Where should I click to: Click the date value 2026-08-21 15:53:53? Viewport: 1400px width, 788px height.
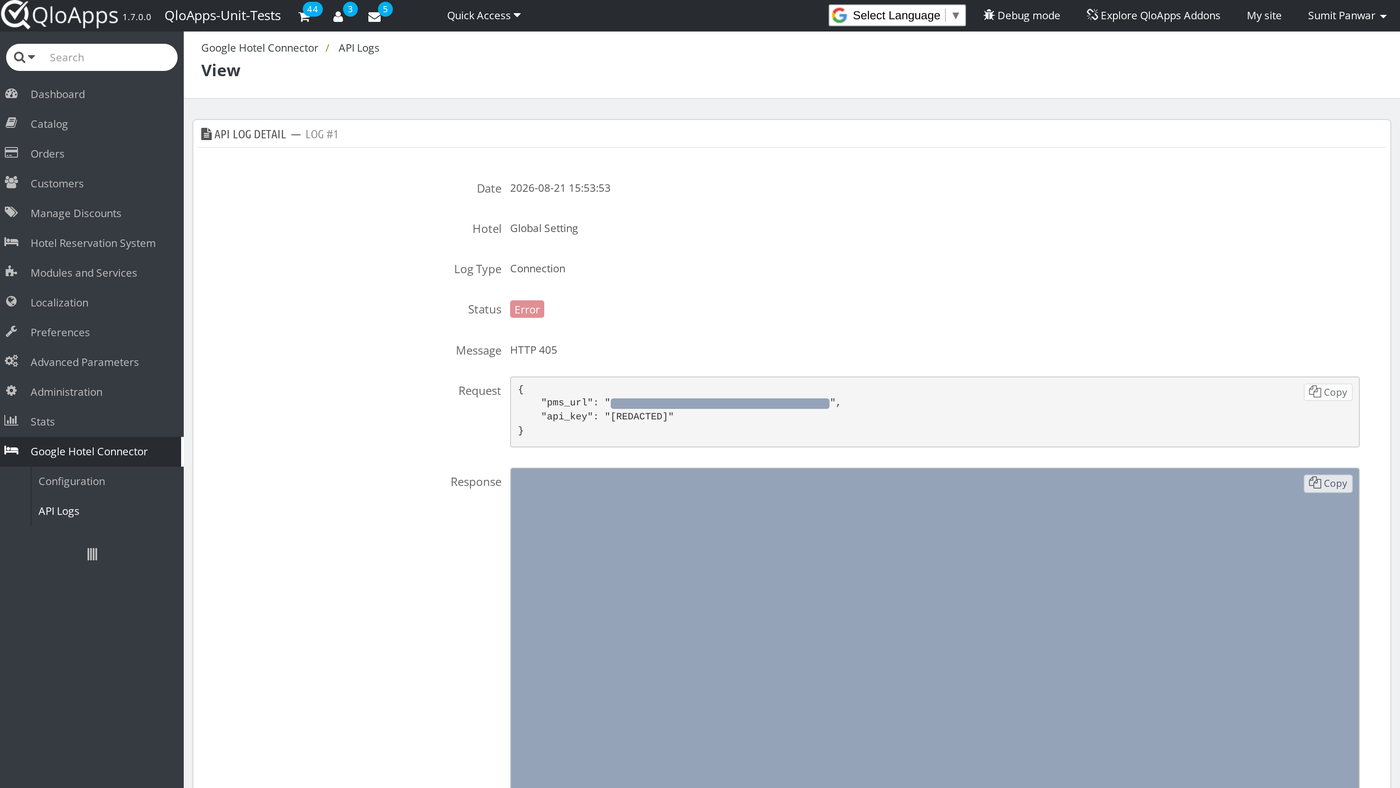point(560,188)
